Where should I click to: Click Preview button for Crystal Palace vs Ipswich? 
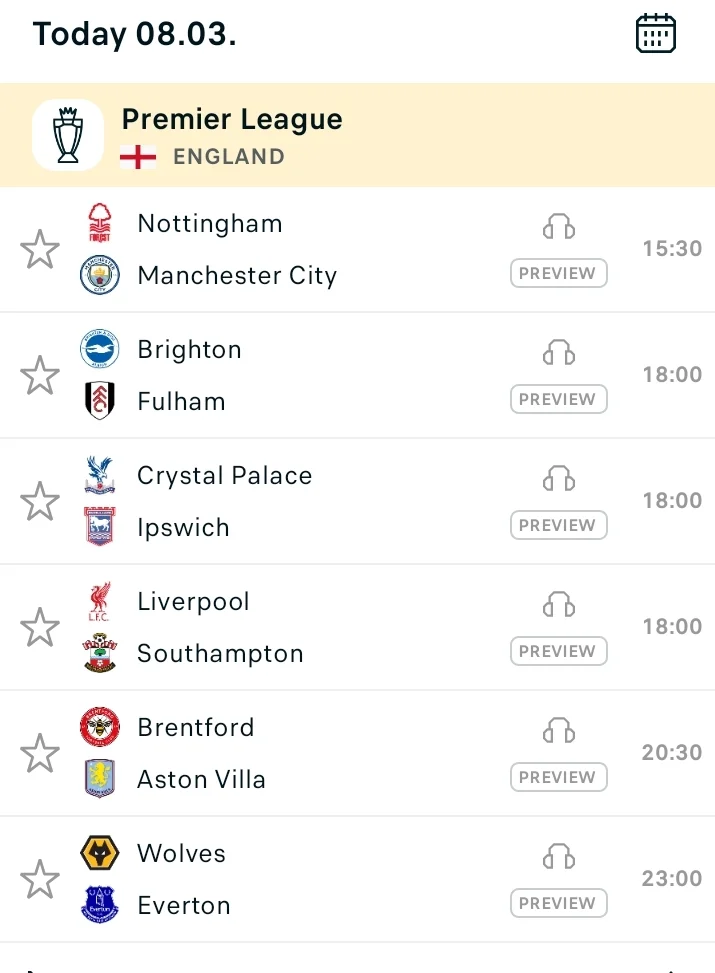point(559,525)
